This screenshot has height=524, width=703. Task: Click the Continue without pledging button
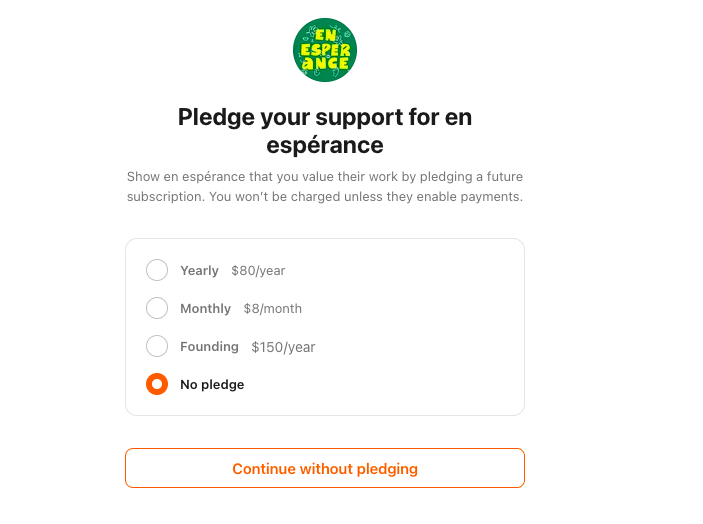coord(325,468)
